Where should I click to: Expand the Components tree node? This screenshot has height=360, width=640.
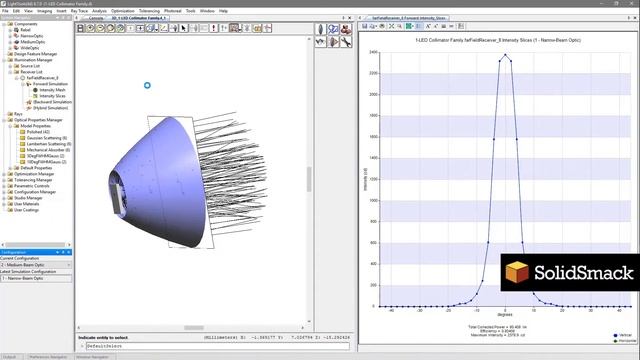(4, 24)
